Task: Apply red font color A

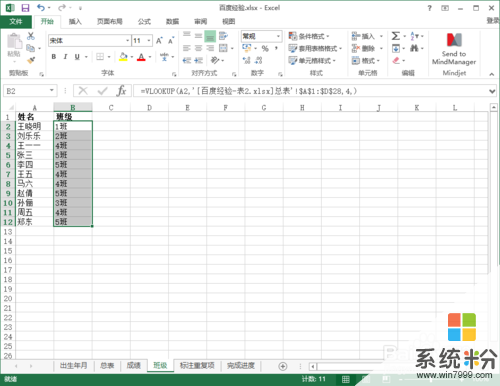Action: [141, 57]
